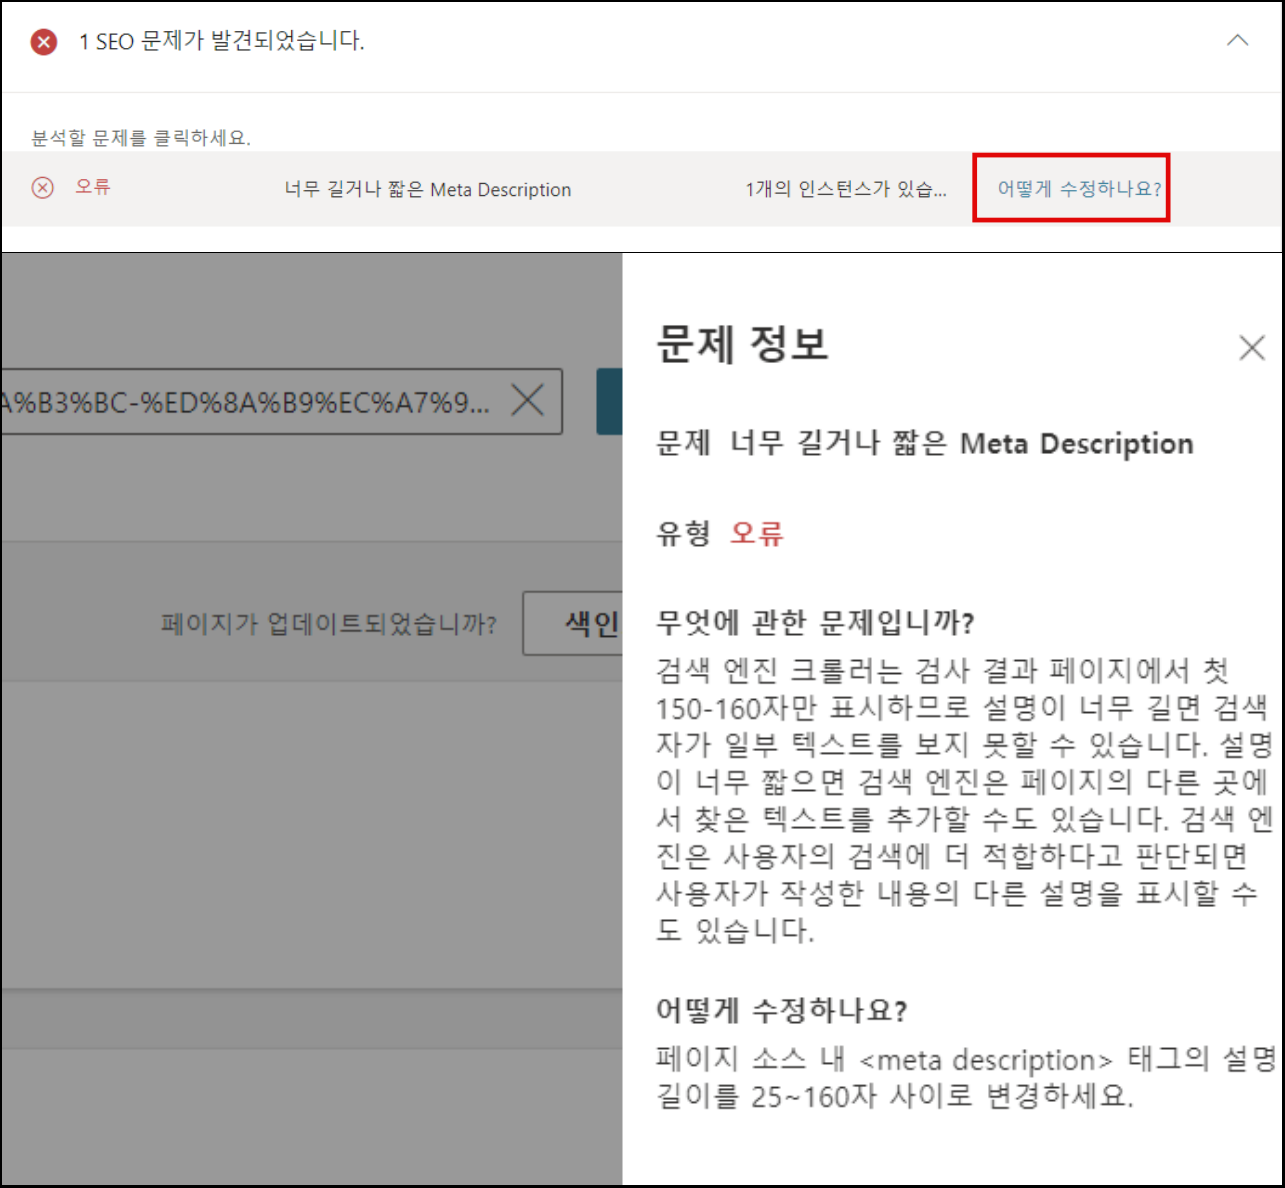
Task: Click the '페이지가 업데이트되었습니까?' text
Action: (329, 624)
